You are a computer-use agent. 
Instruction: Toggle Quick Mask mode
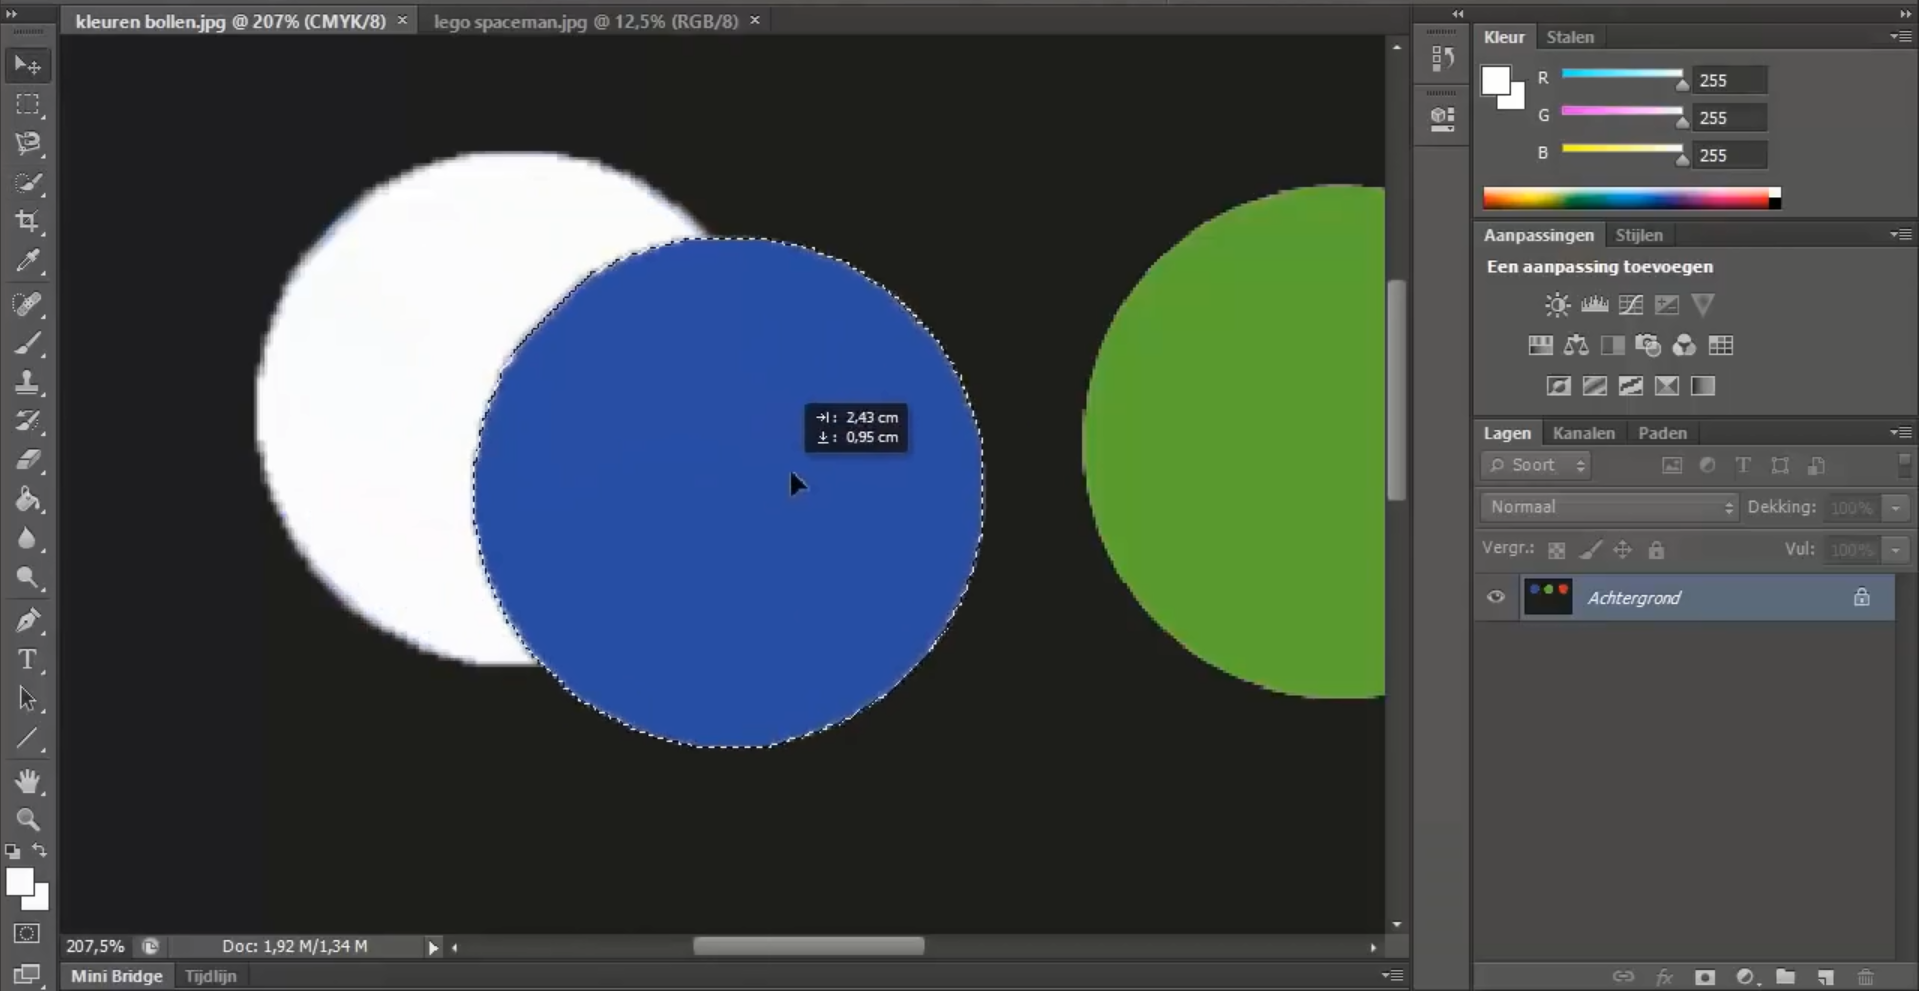point(27,934)
